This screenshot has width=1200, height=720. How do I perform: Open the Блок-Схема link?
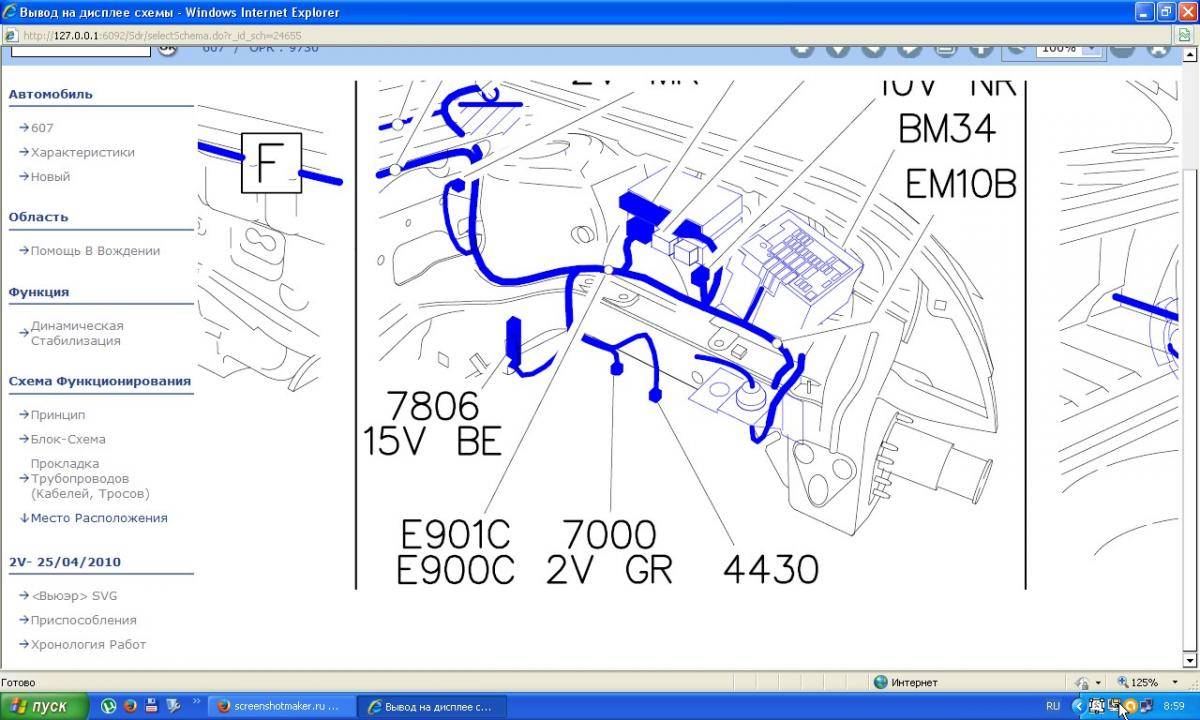click(67, 439)
